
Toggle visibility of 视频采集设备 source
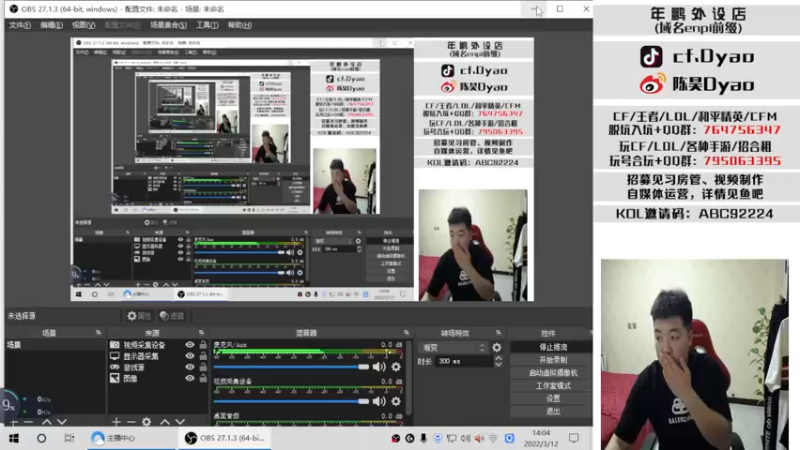(190, 345)
